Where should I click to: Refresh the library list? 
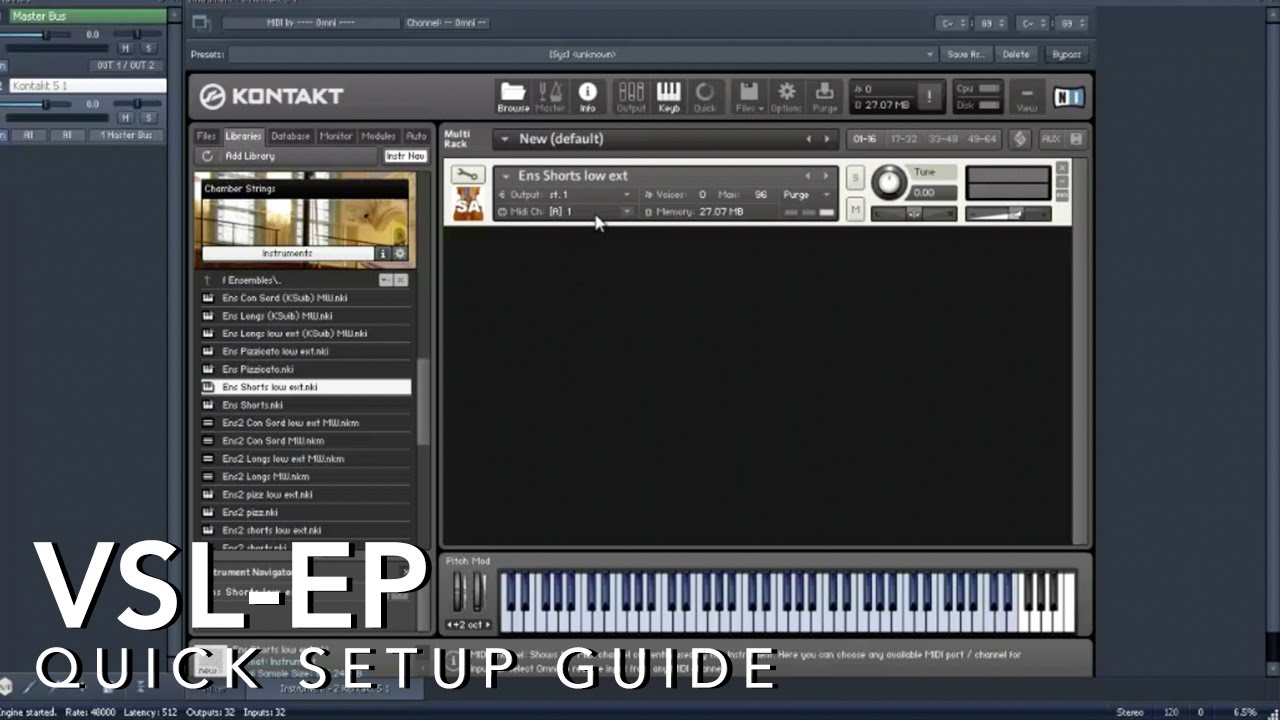point(207,156)
